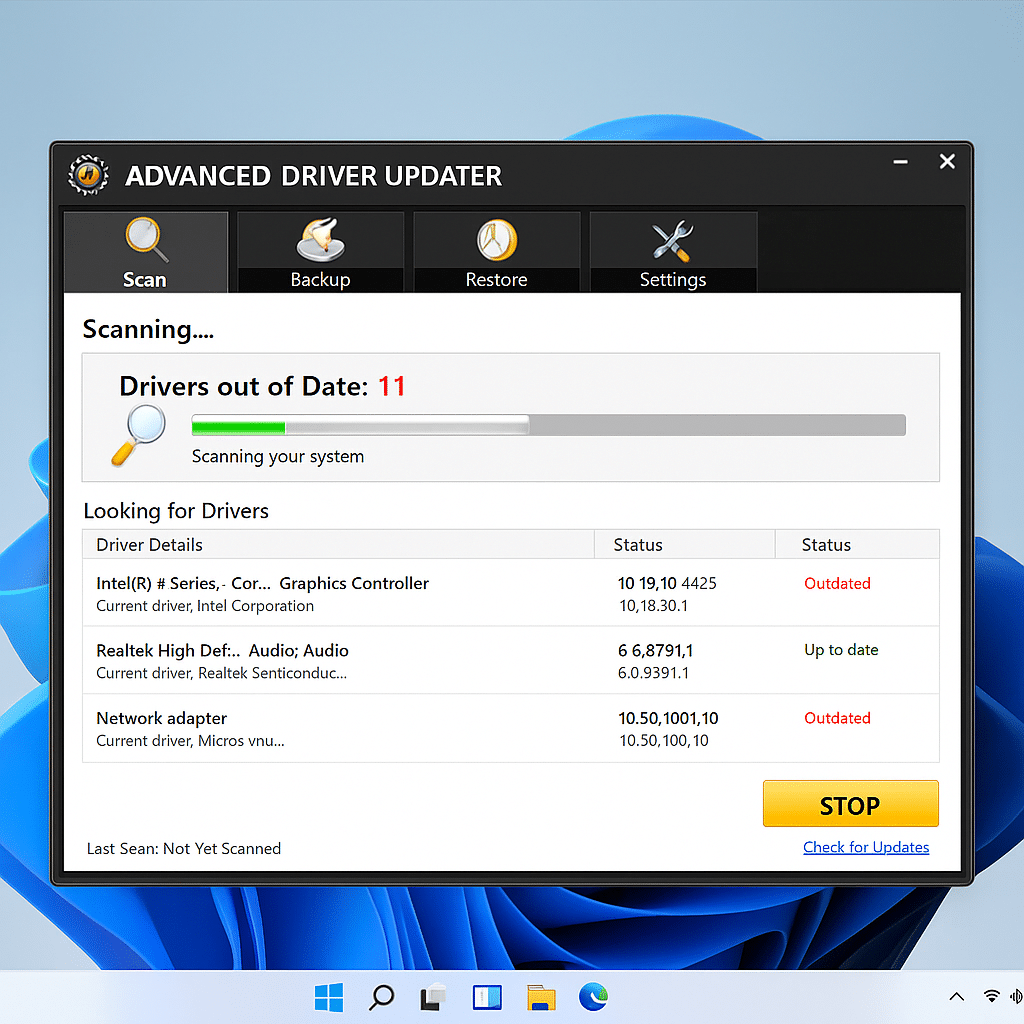
Task: Open the Check for Updates link
Action: 866,847
